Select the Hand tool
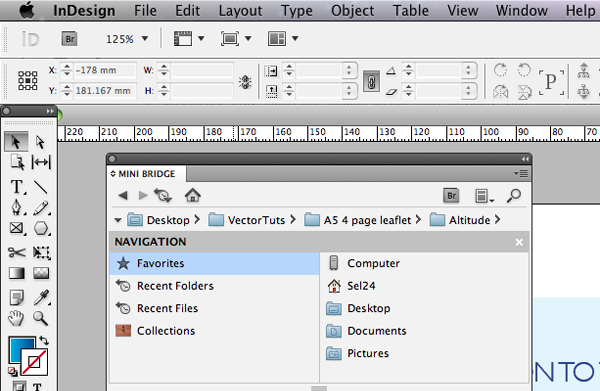Screen dimensions: 600x391 pyautogui.click(x=16, y=318)
